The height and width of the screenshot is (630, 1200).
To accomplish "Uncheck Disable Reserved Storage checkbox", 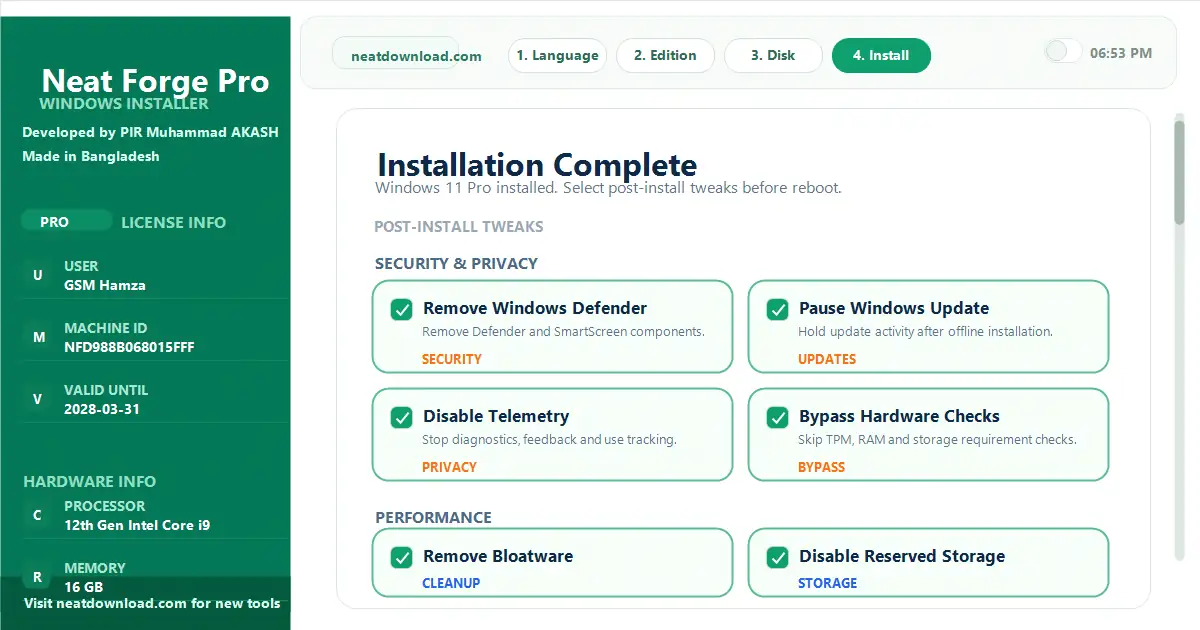I will (x=778, y=557).
